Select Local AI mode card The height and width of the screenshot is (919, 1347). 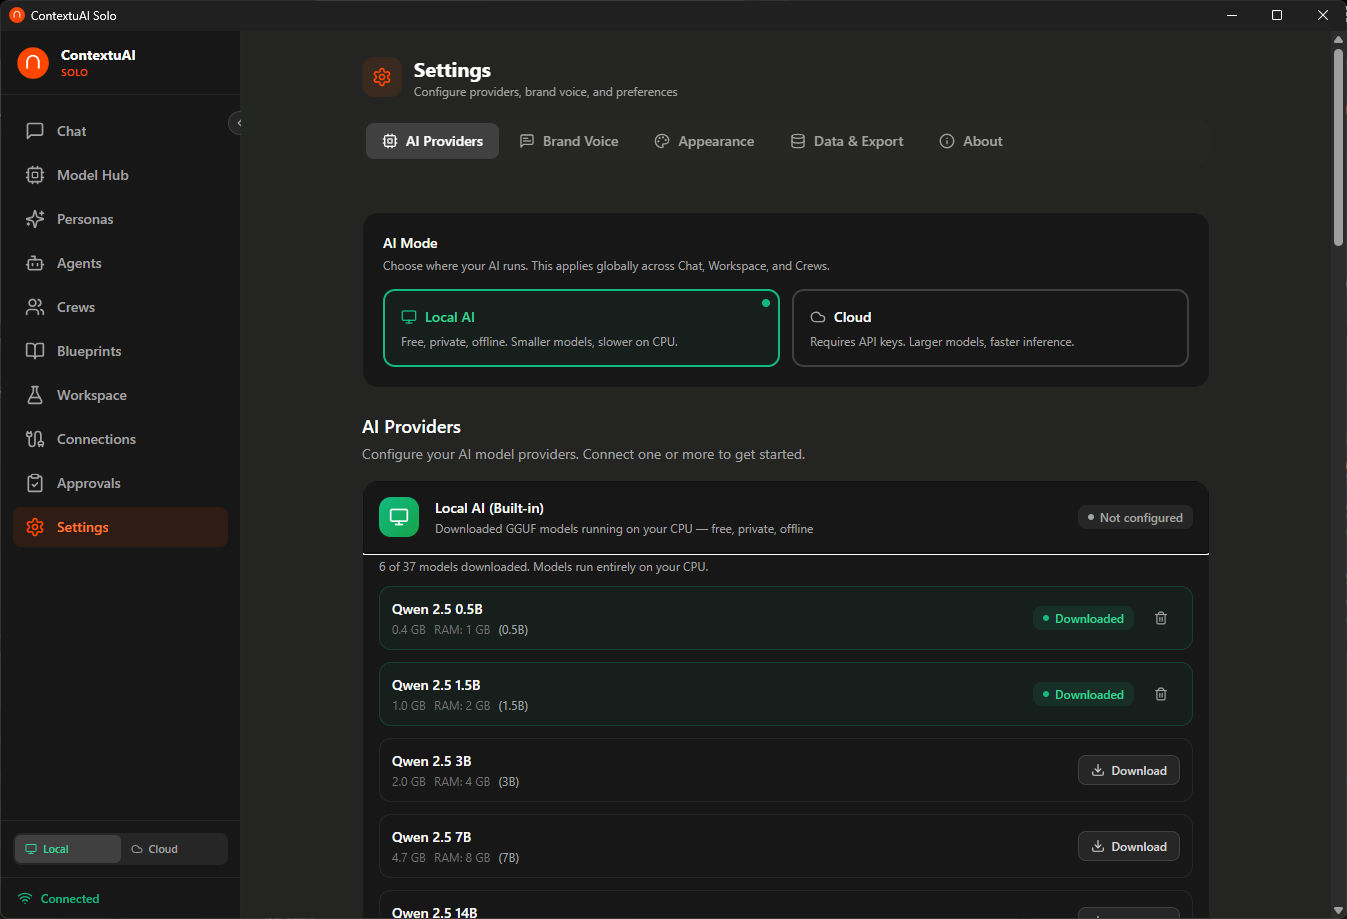coord(581,327)
